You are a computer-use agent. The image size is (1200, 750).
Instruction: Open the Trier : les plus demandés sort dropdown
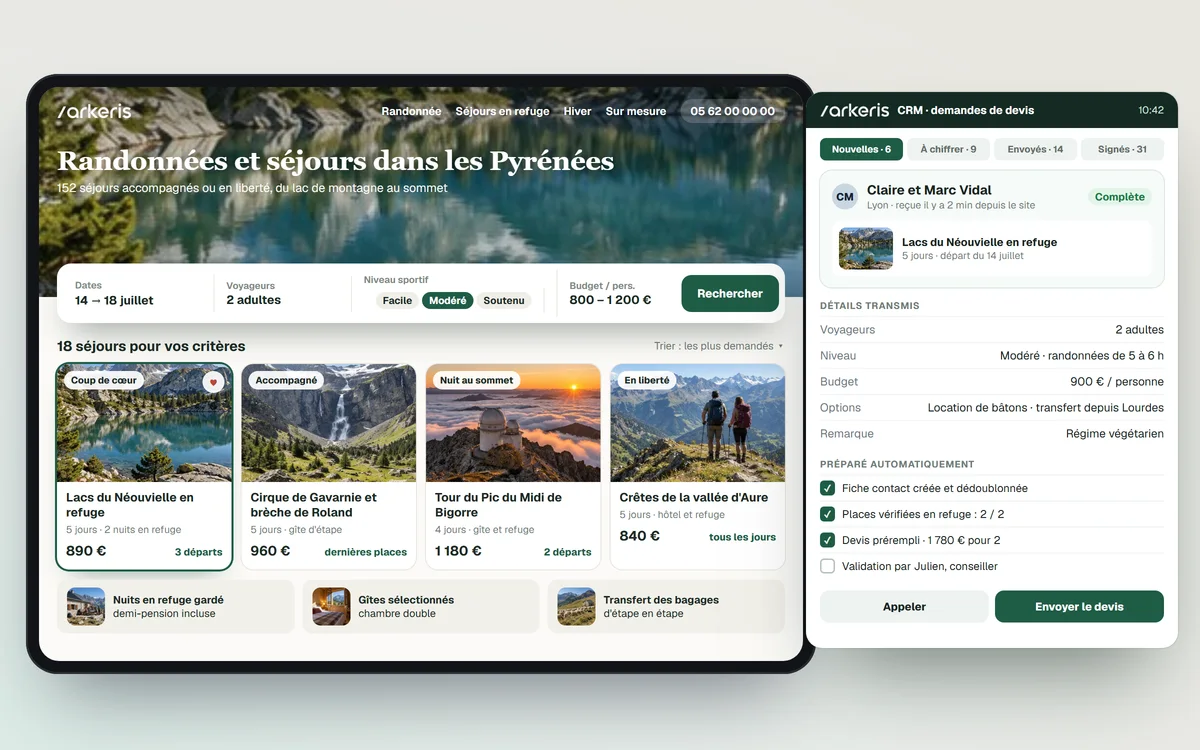click(718, 346)
